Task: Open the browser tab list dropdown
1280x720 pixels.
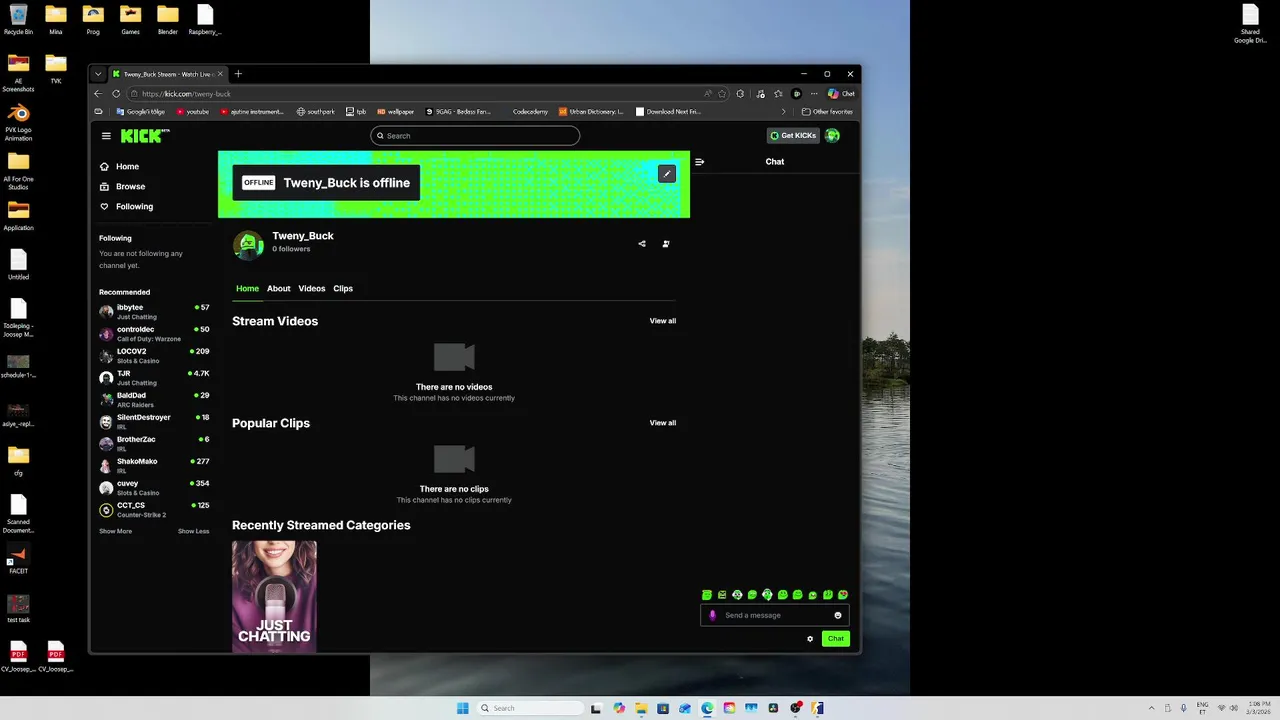Action: point(98,74)
